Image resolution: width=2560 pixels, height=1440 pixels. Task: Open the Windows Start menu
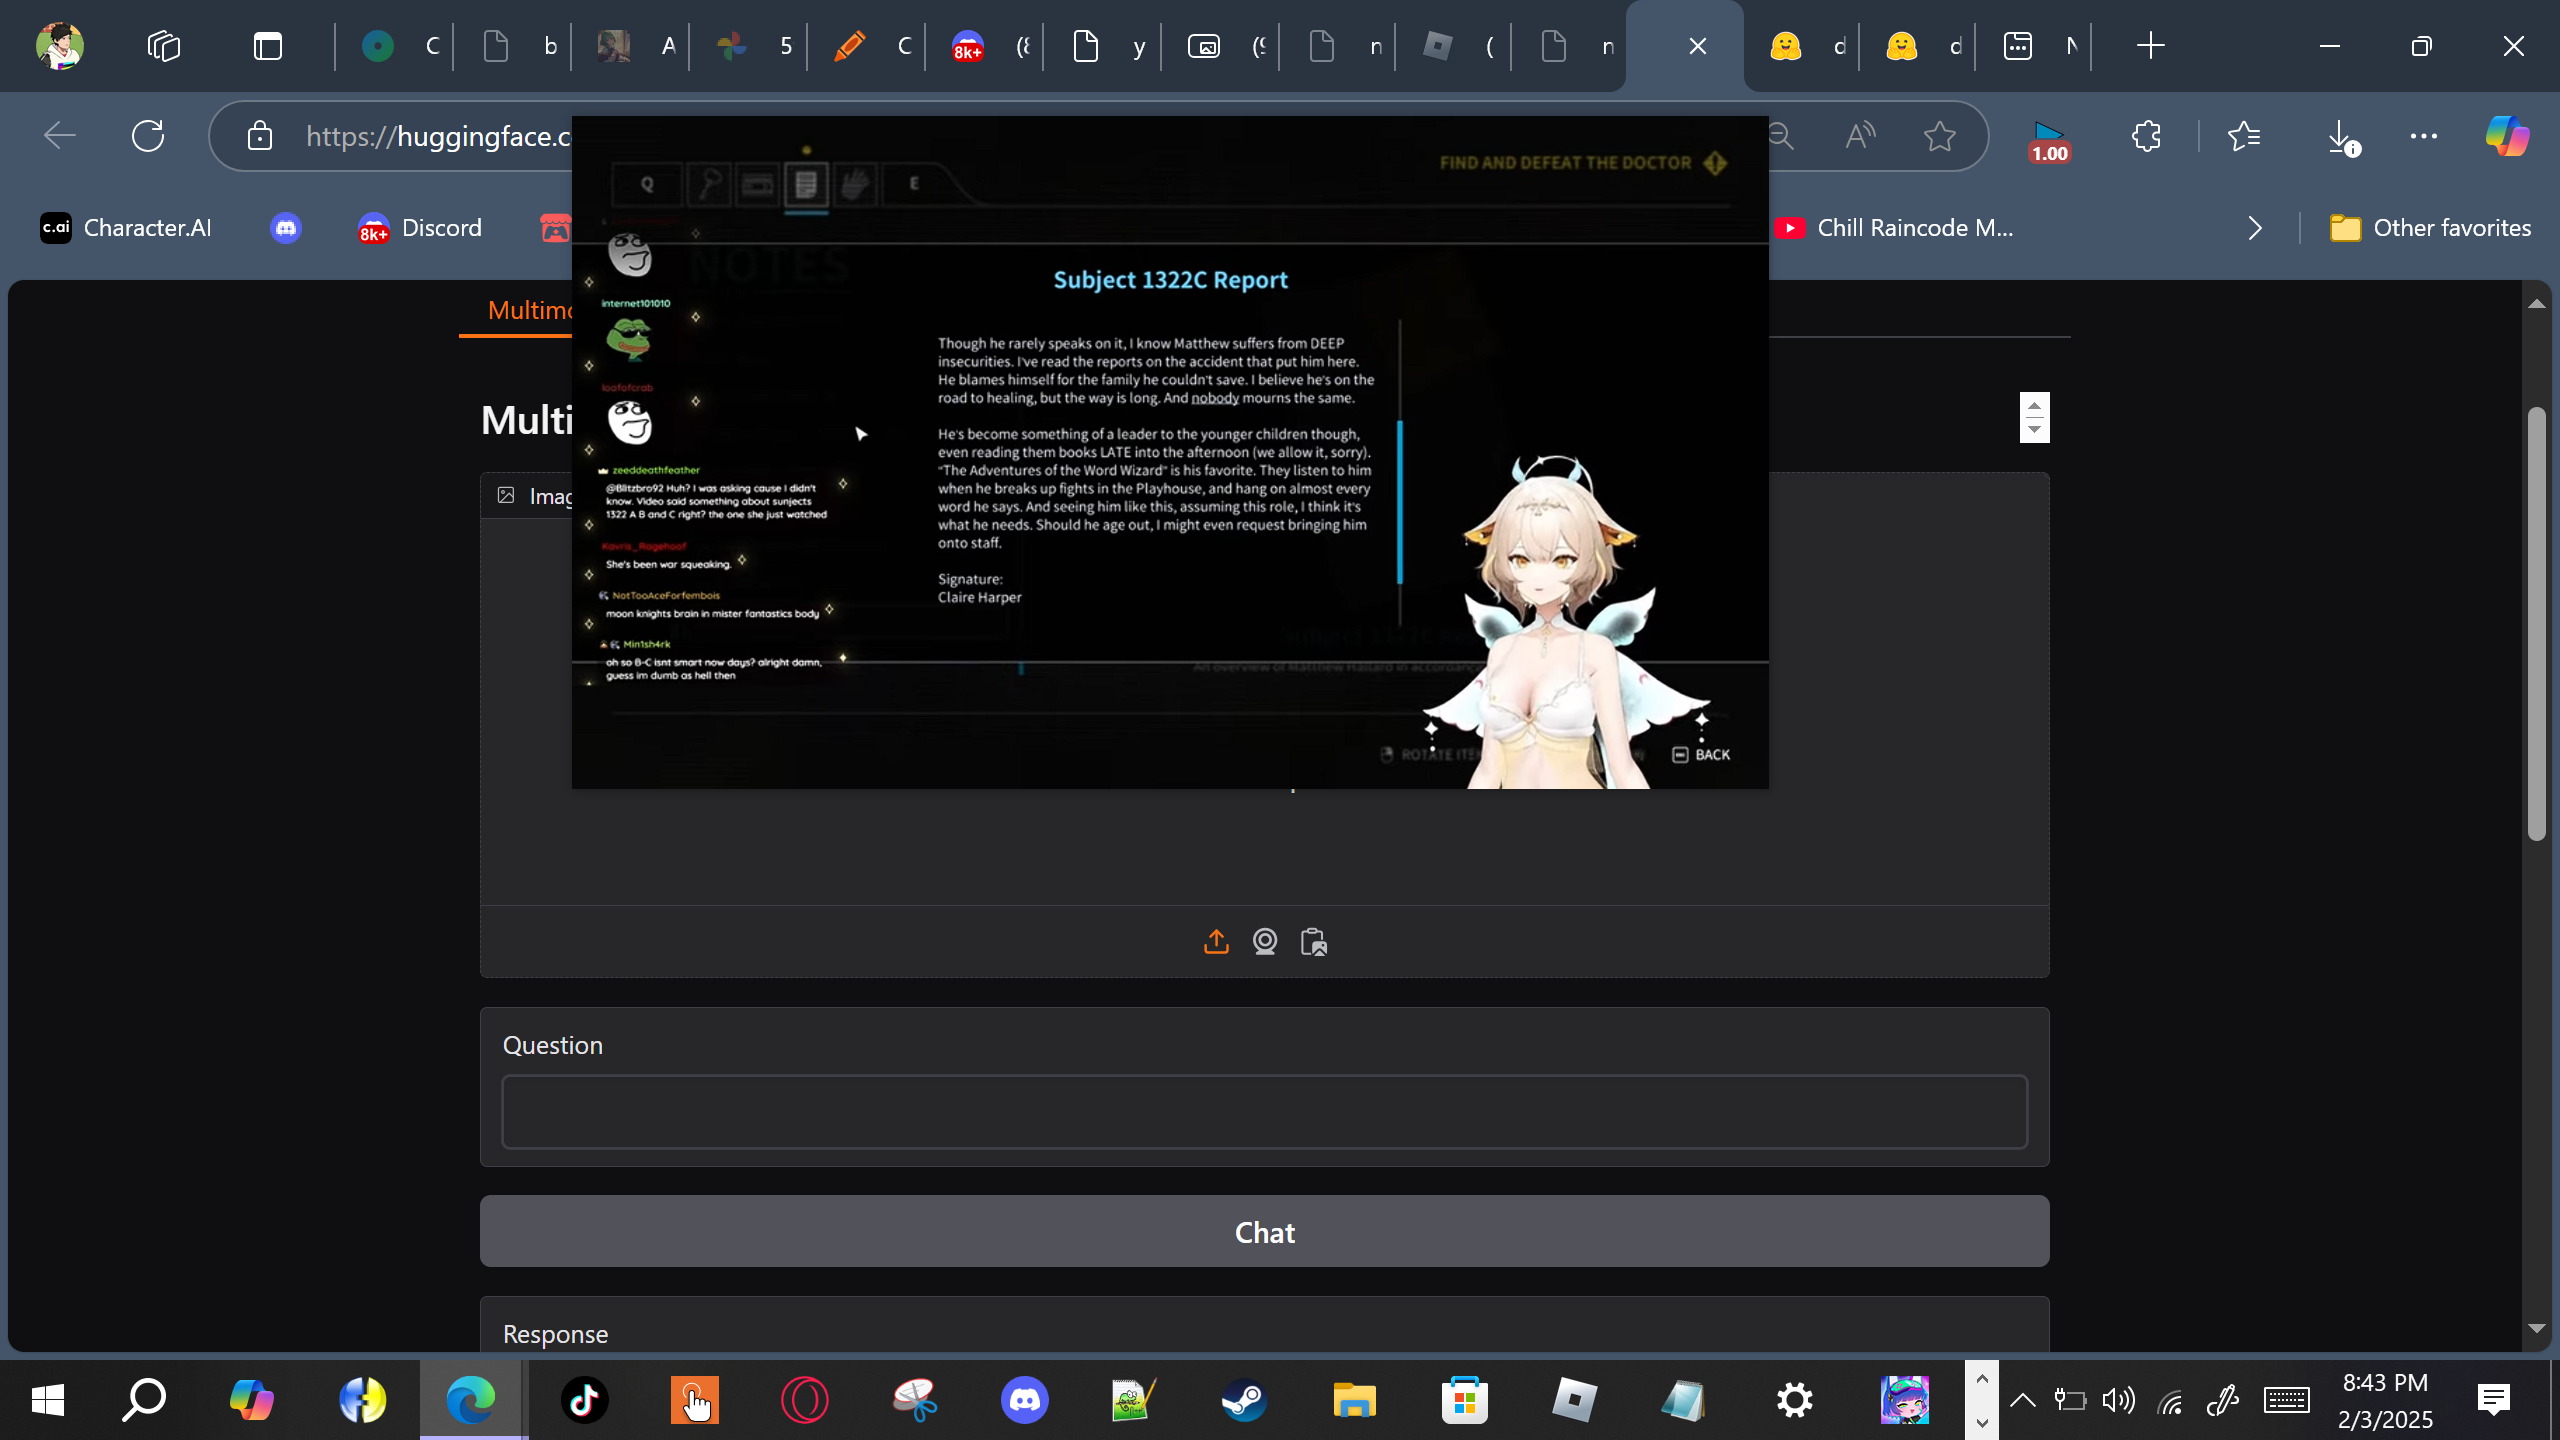[48, 1400]
